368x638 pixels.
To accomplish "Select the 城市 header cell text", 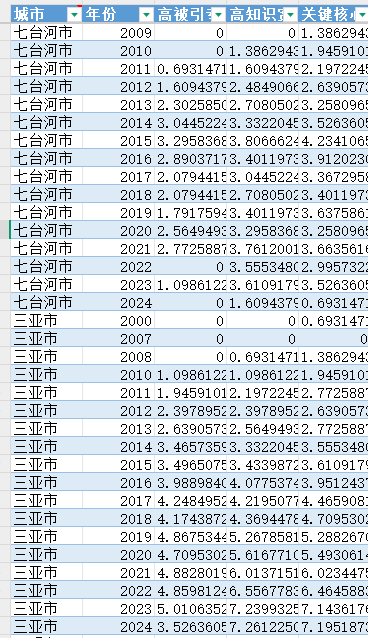I will point(29,15).
